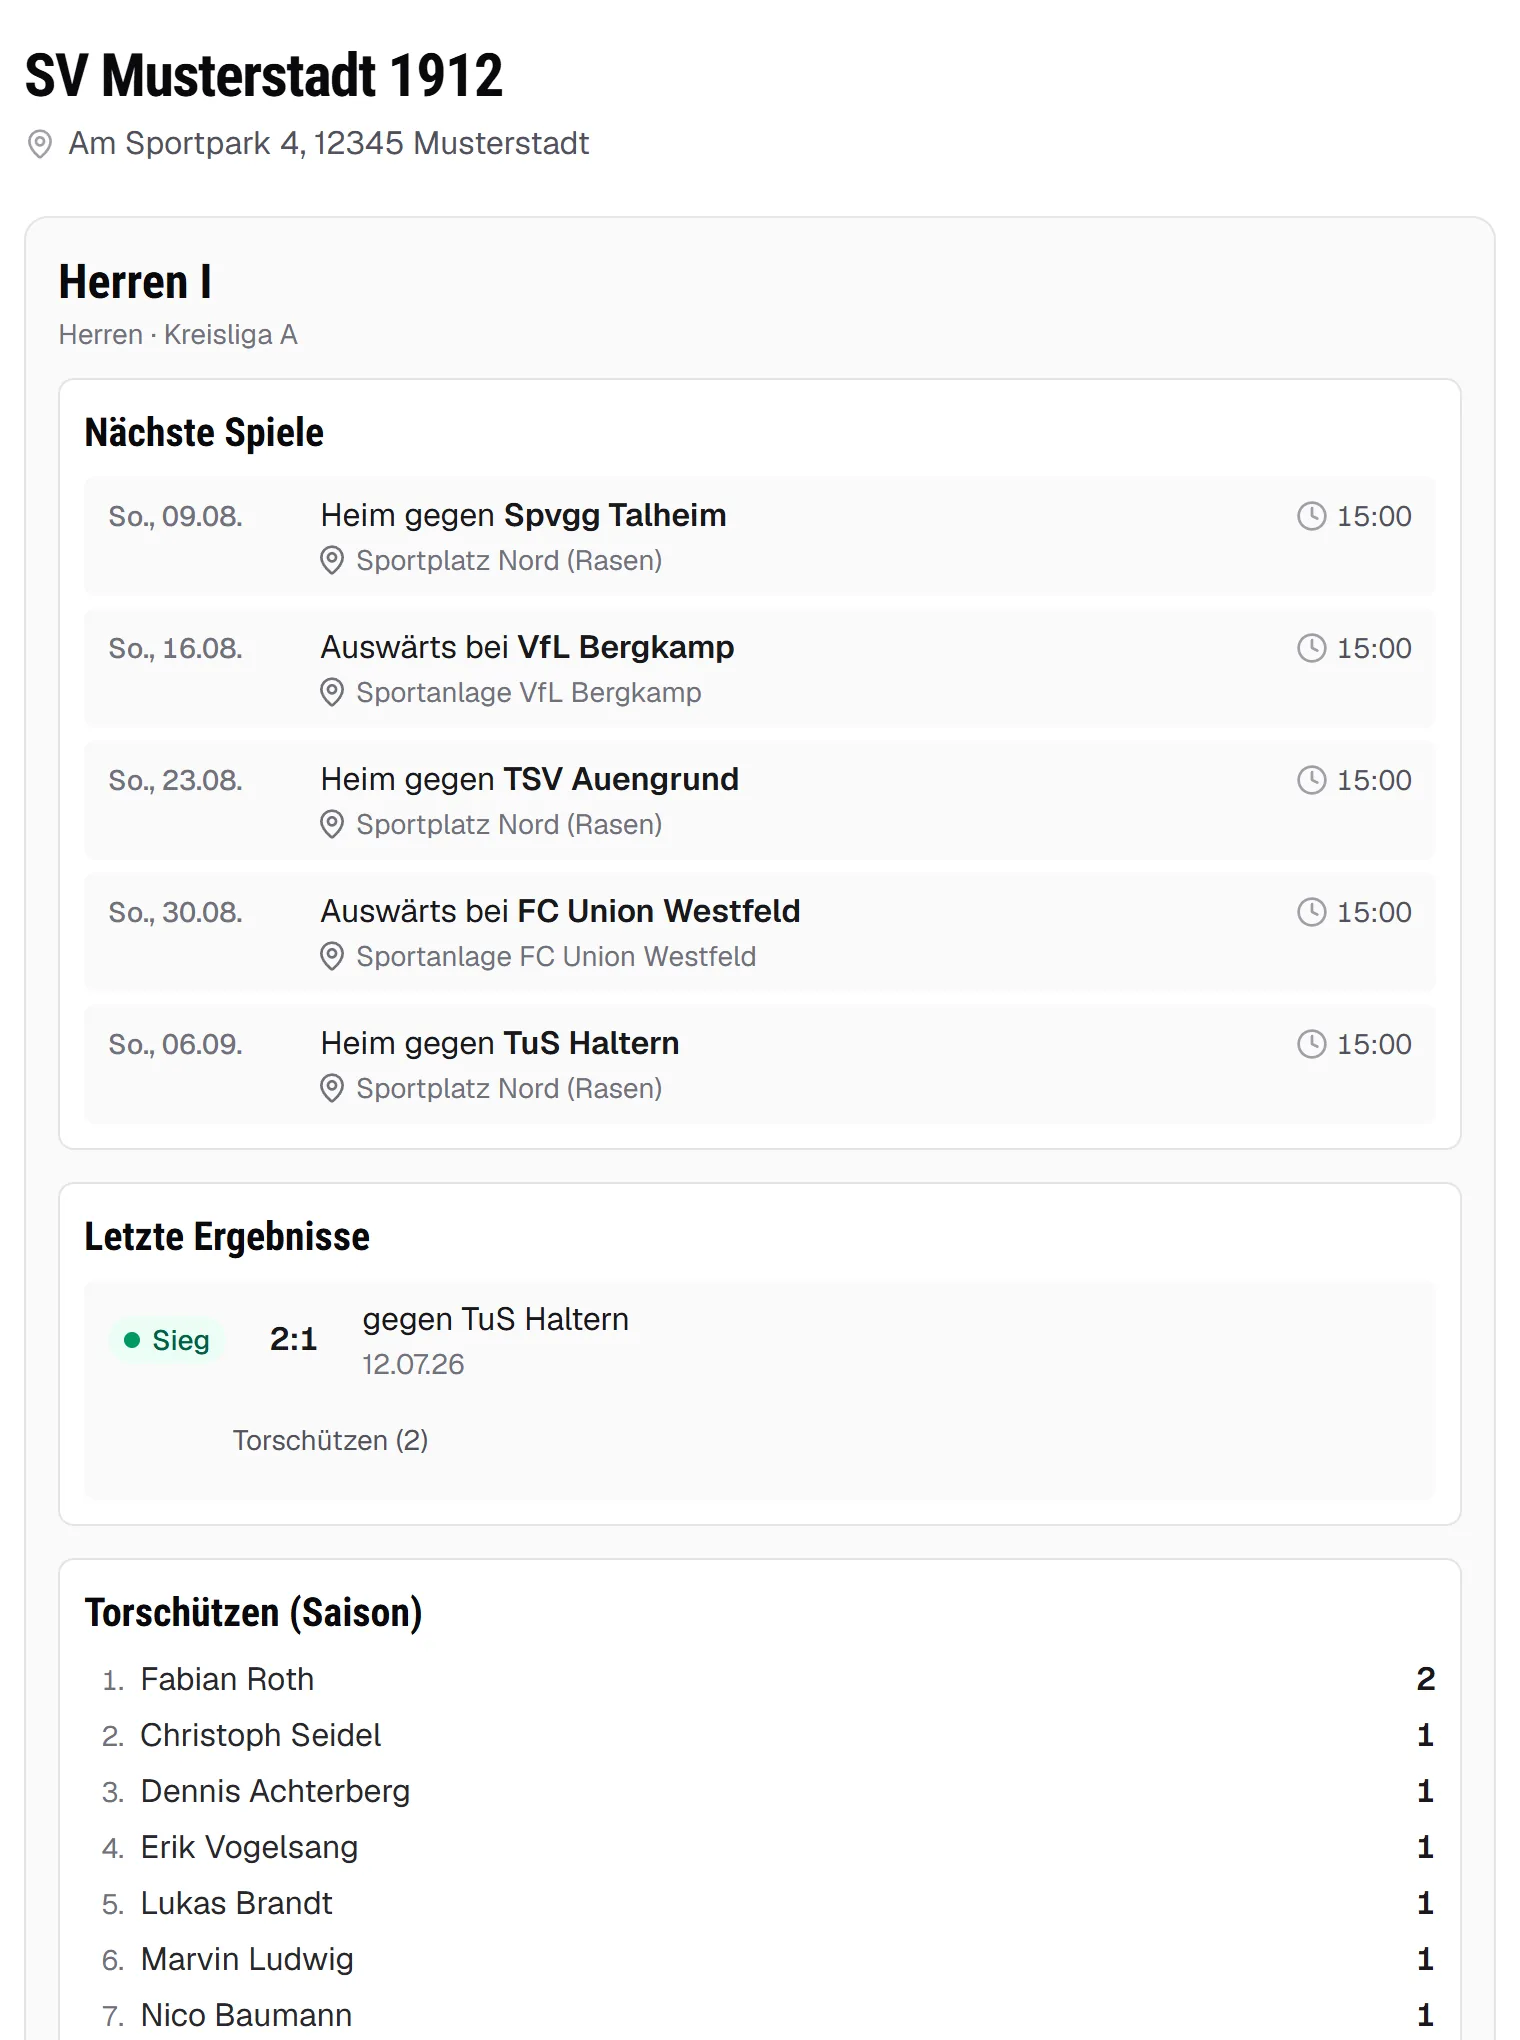Expand Torschützen (2) details for the Haltern result
Screen dimensions: 1520x2040
(x=330, y=1440)
